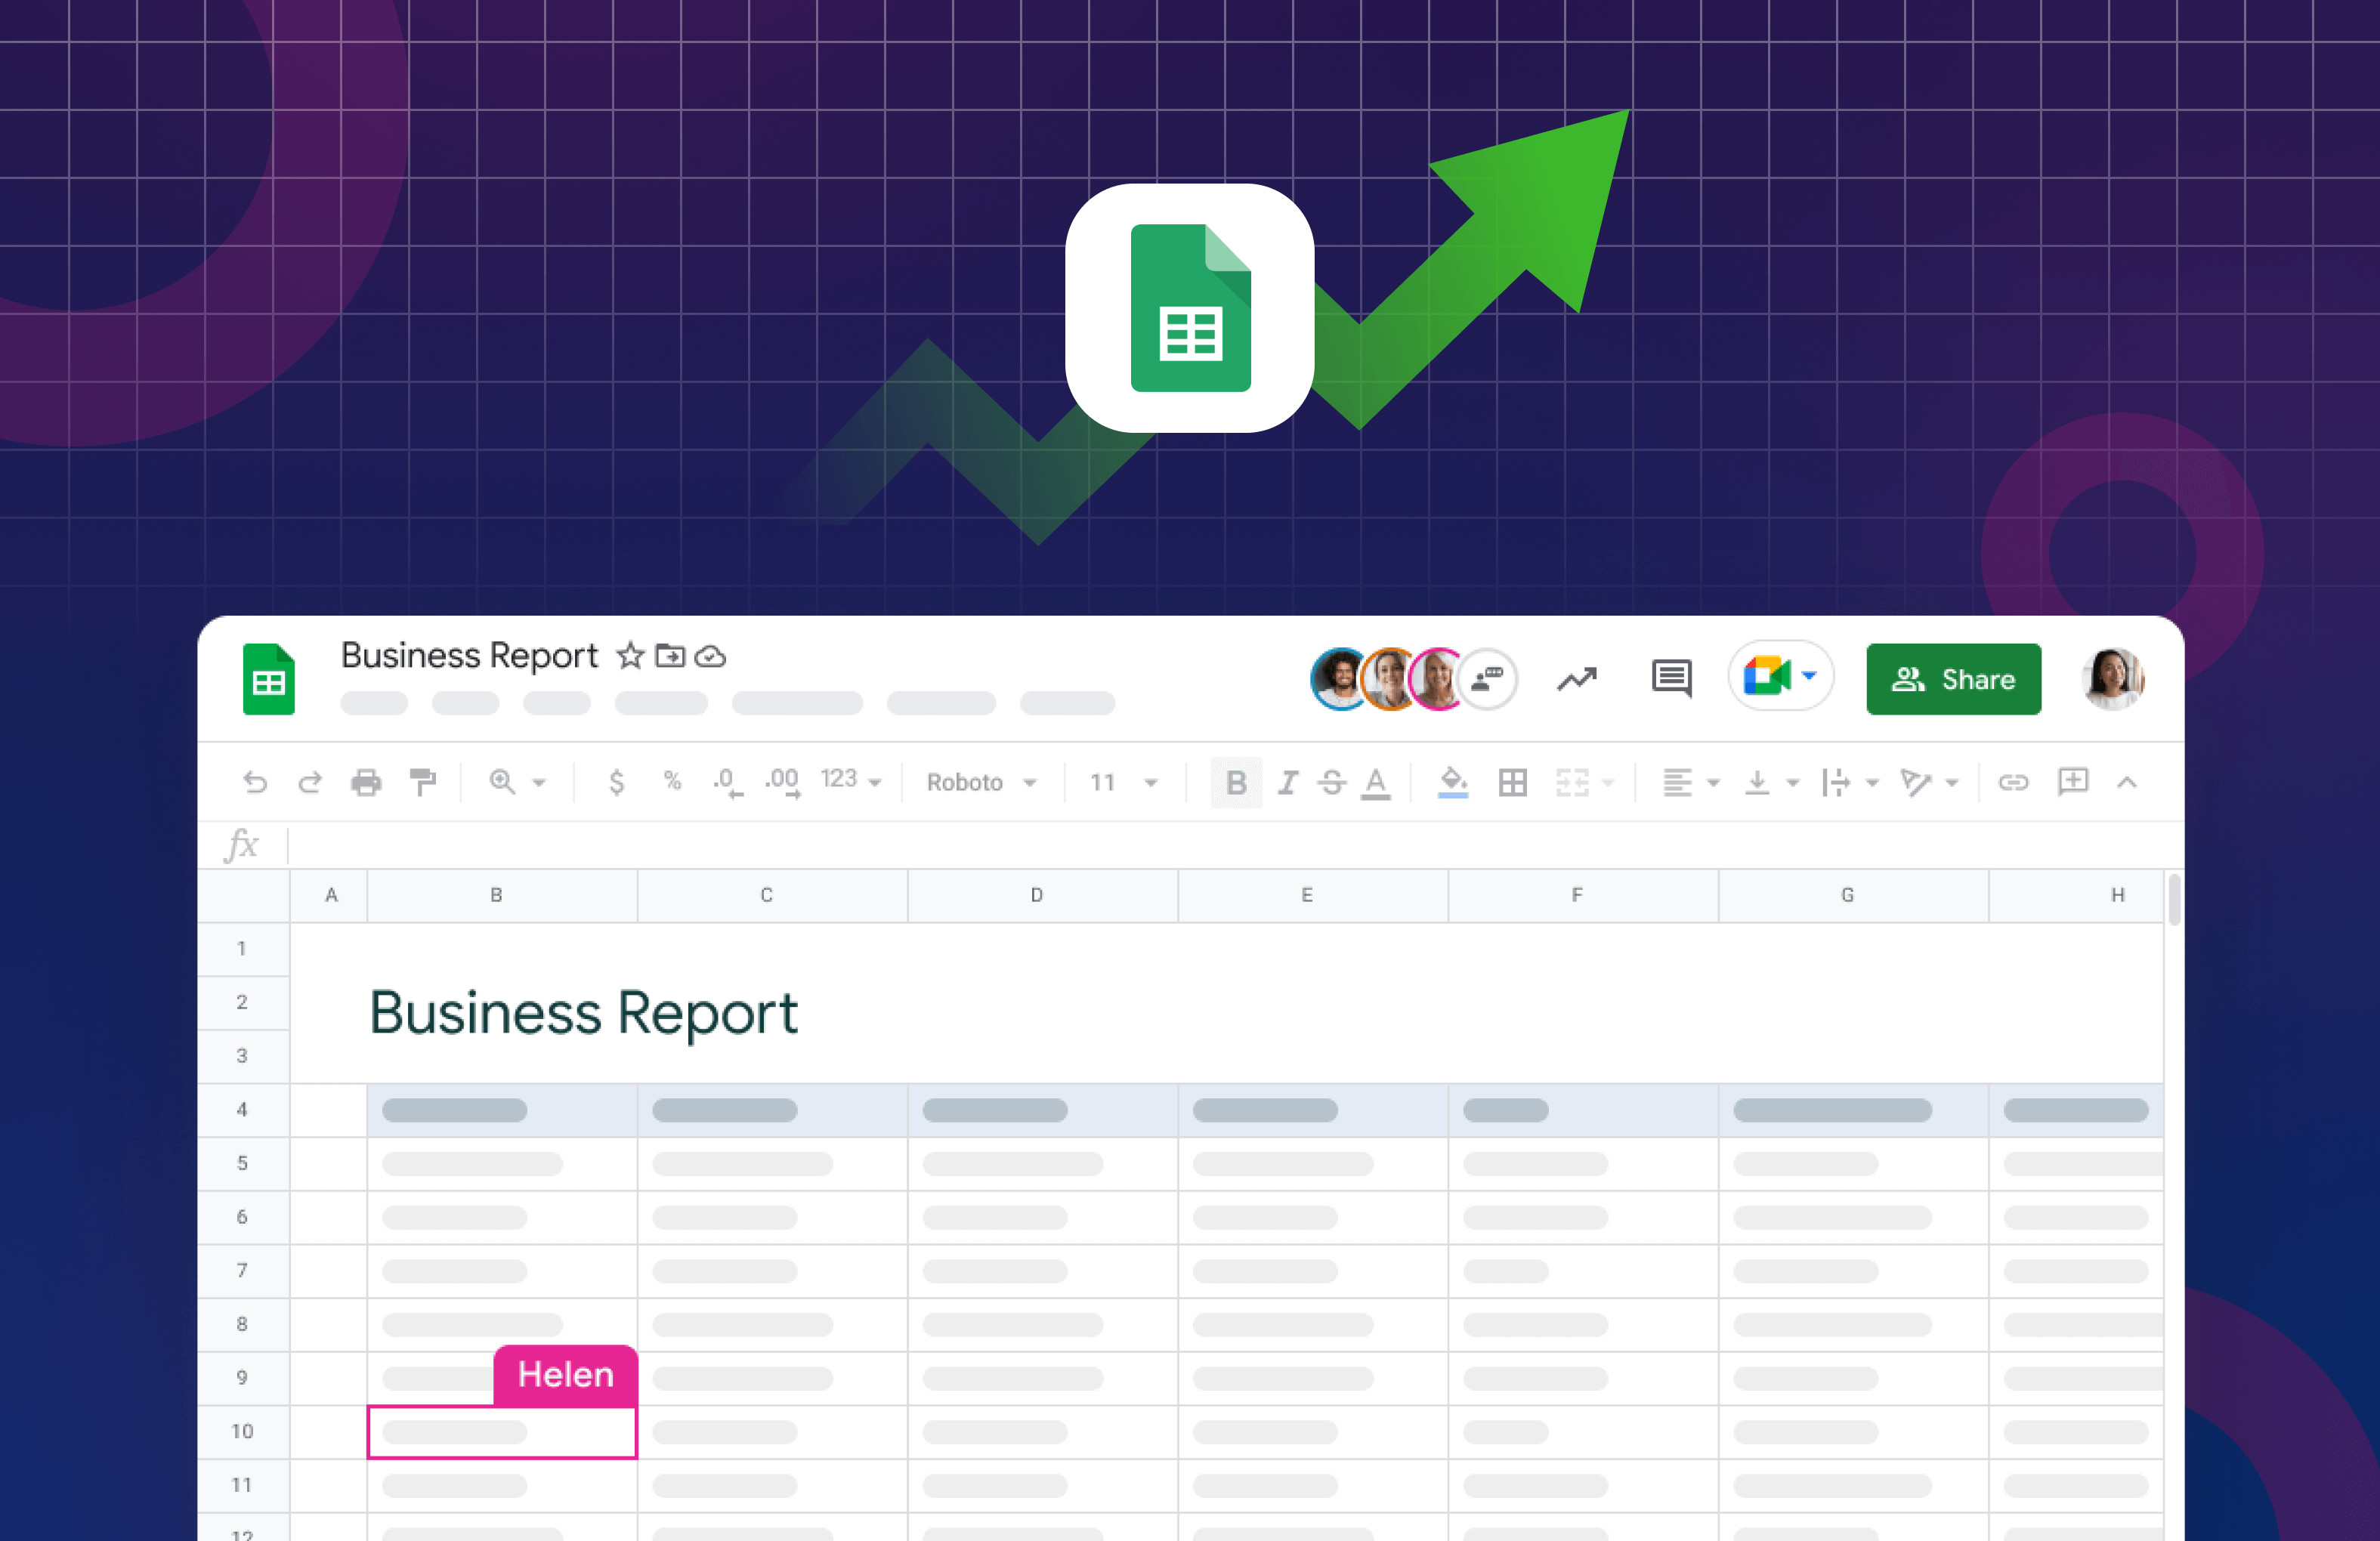The image size is (2380, 1541).
Task: Click the Text rotation icon
Action: coord(1915,782)
